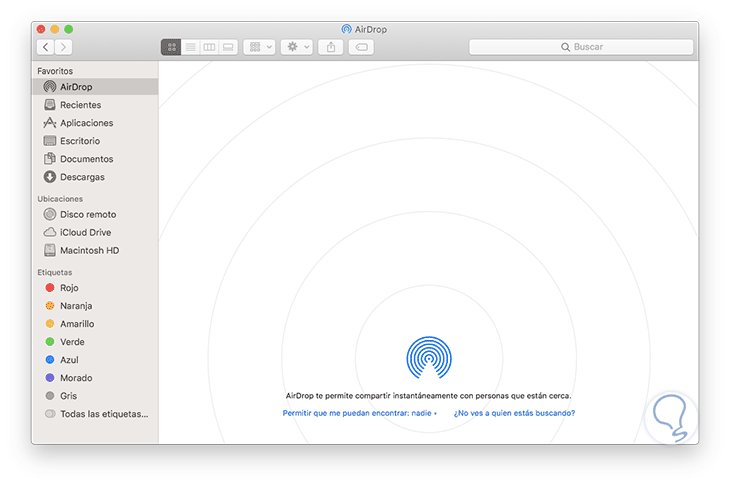This screenshot has height=485, width=730.
Task: Click the Etiquetas section header
Action: [54, 272]
